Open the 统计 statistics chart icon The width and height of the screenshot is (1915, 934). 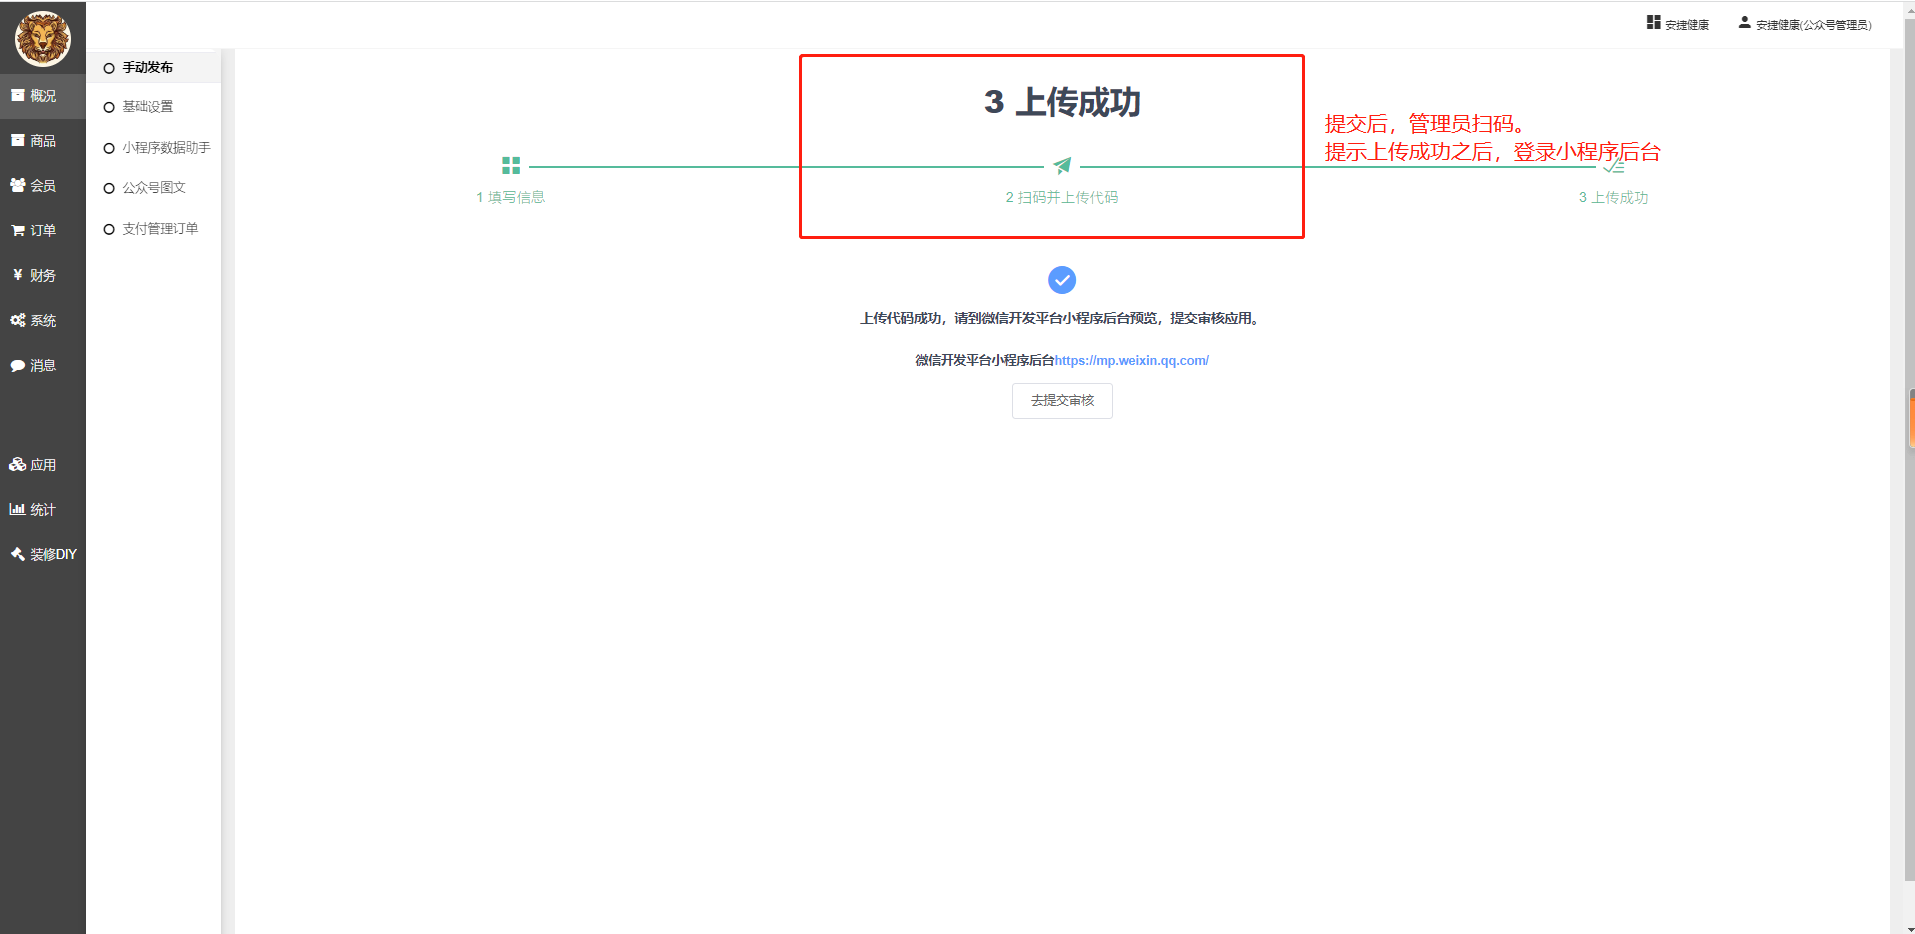(x=18, y=509)
